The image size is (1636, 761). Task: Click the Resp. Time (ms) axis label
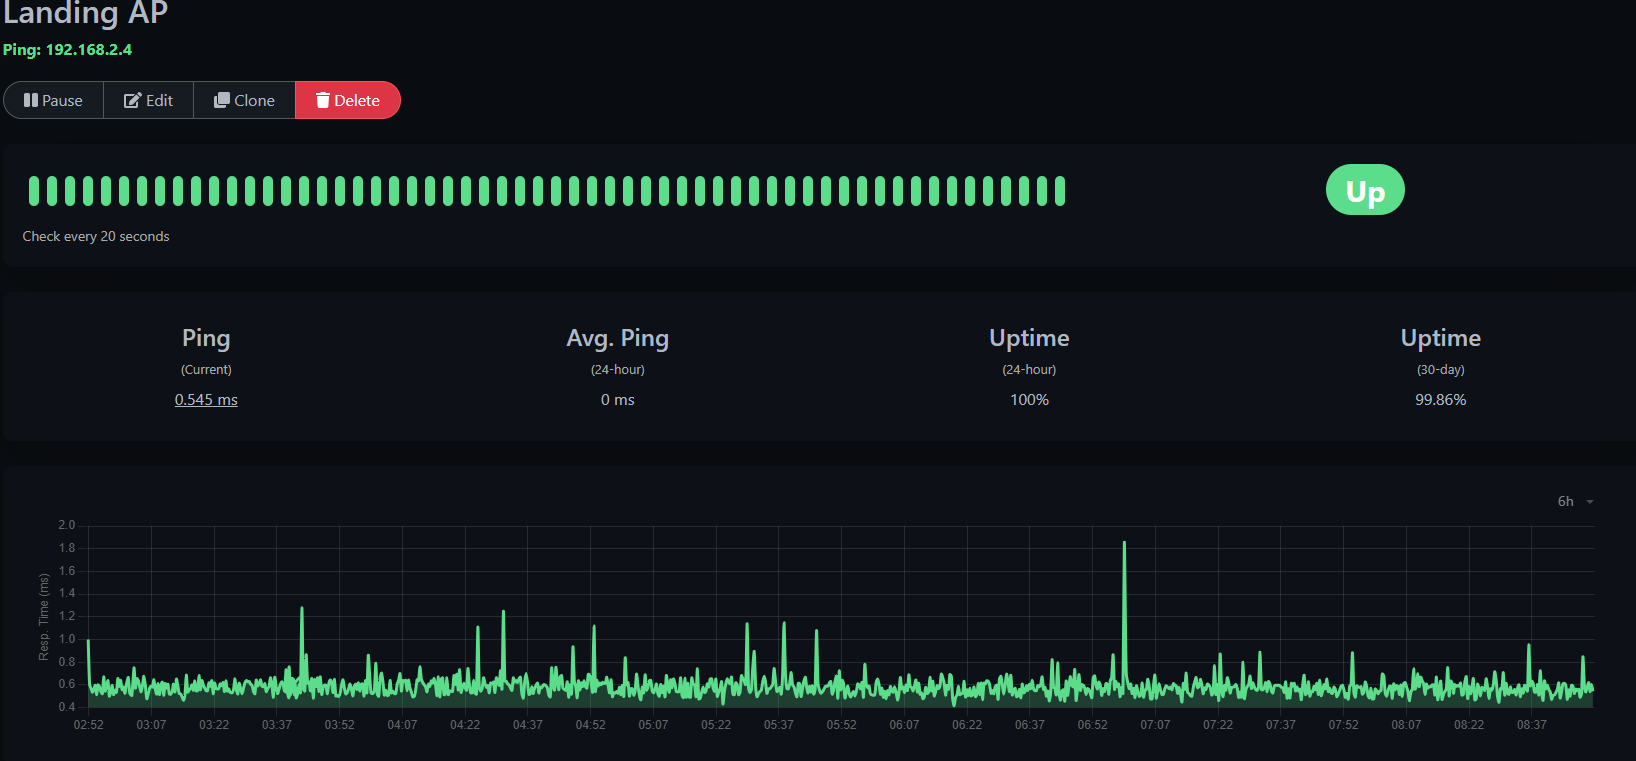click(43, 617)
